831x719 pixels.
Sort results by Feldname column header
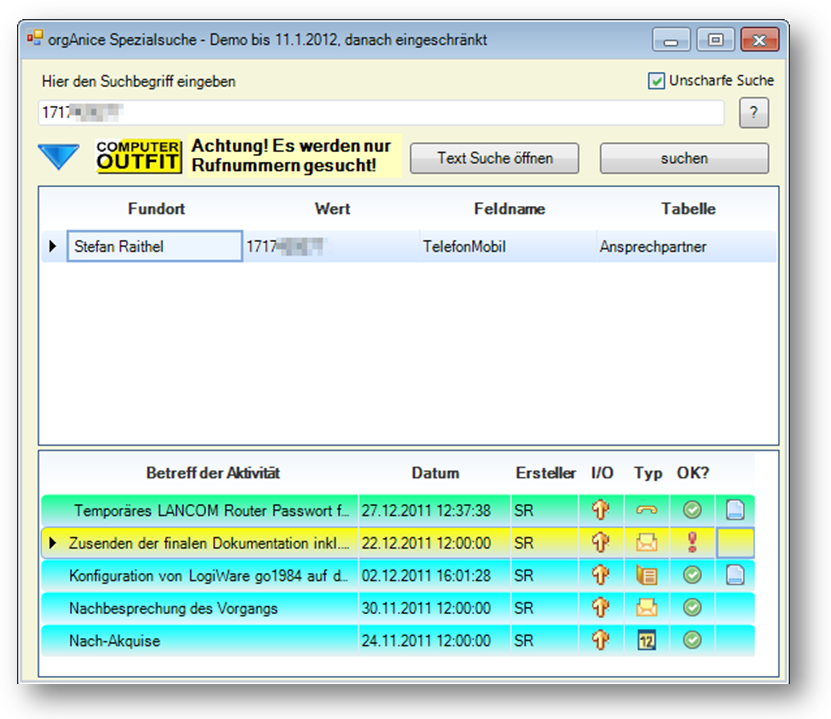pyautogui.click(x=509, y=209)
